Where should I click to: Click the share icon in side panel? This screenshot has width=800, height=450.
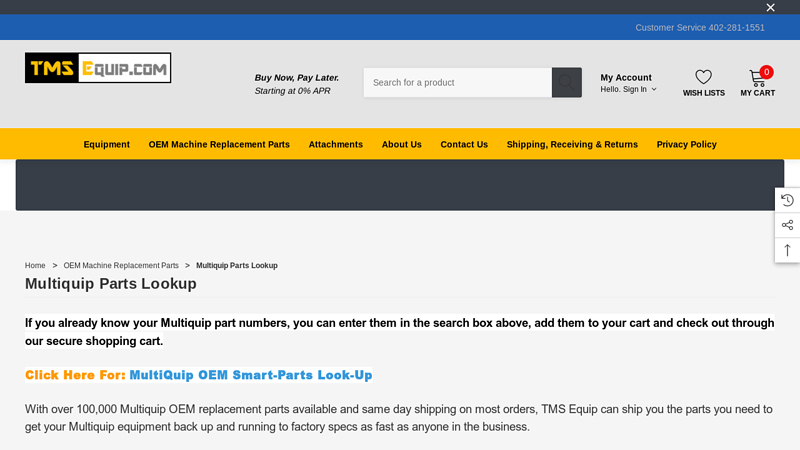pyautogui.click(x=787, y=225)
